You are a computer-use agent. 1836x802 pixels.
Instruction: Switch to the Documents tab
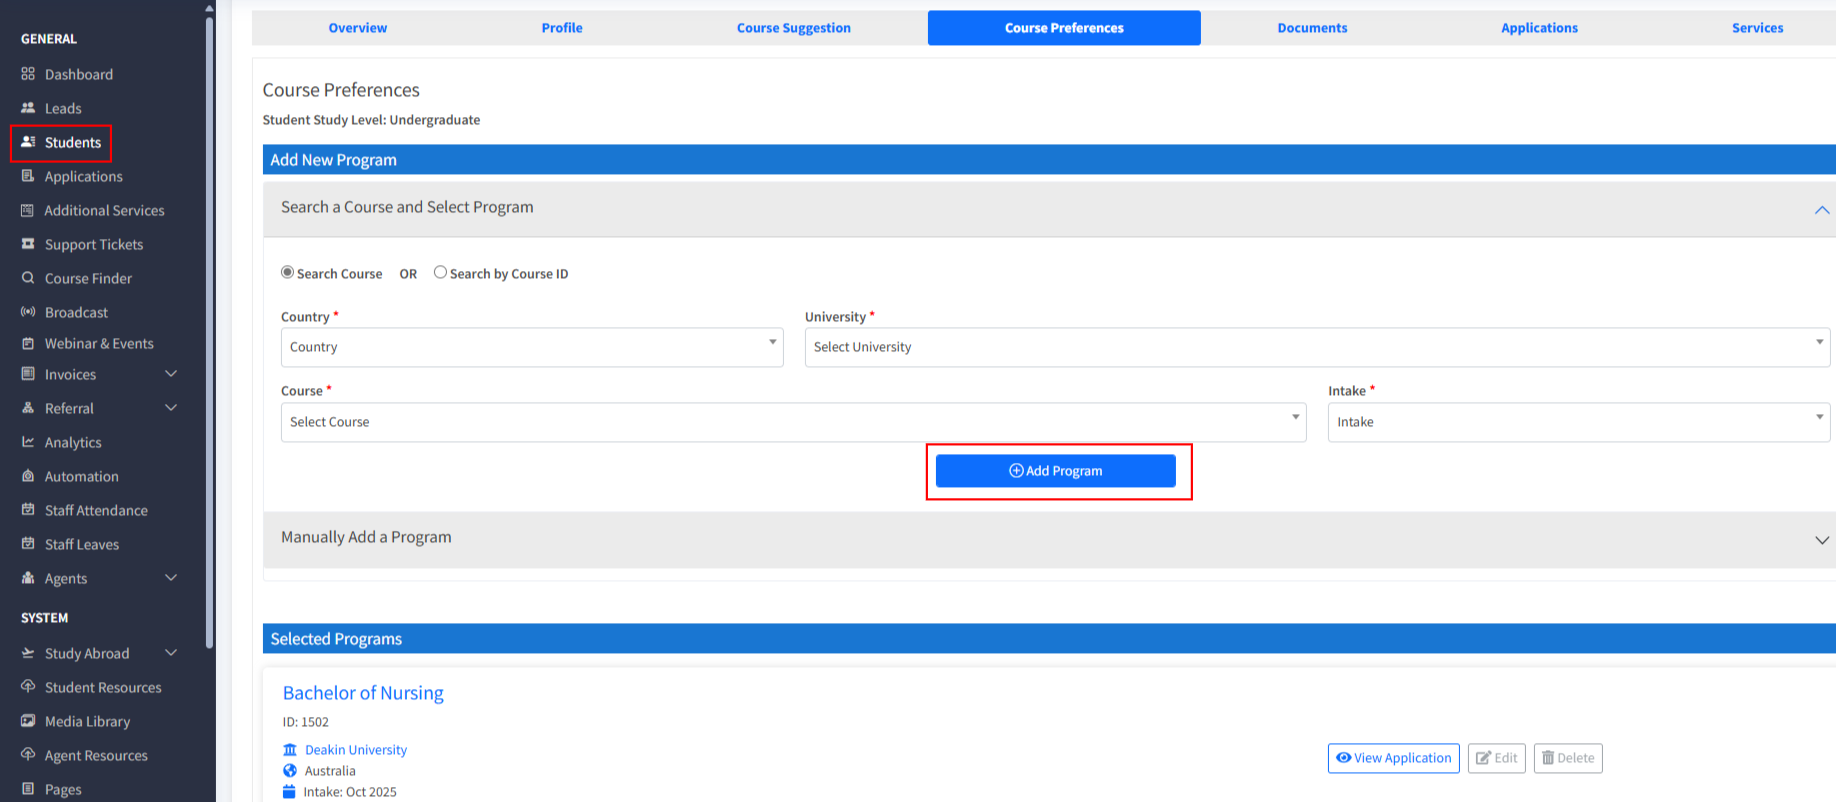1312,28
